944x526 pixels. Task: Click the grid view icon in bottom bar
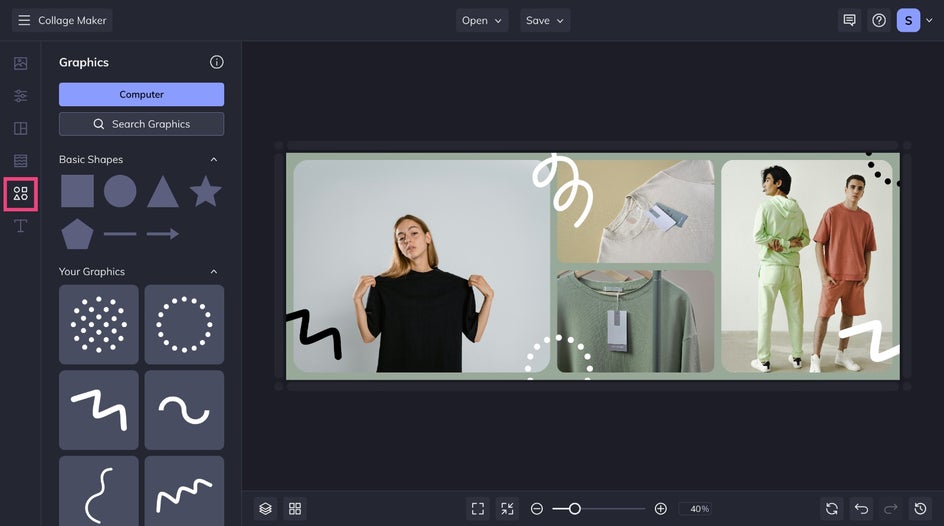(x=295, y=509)
